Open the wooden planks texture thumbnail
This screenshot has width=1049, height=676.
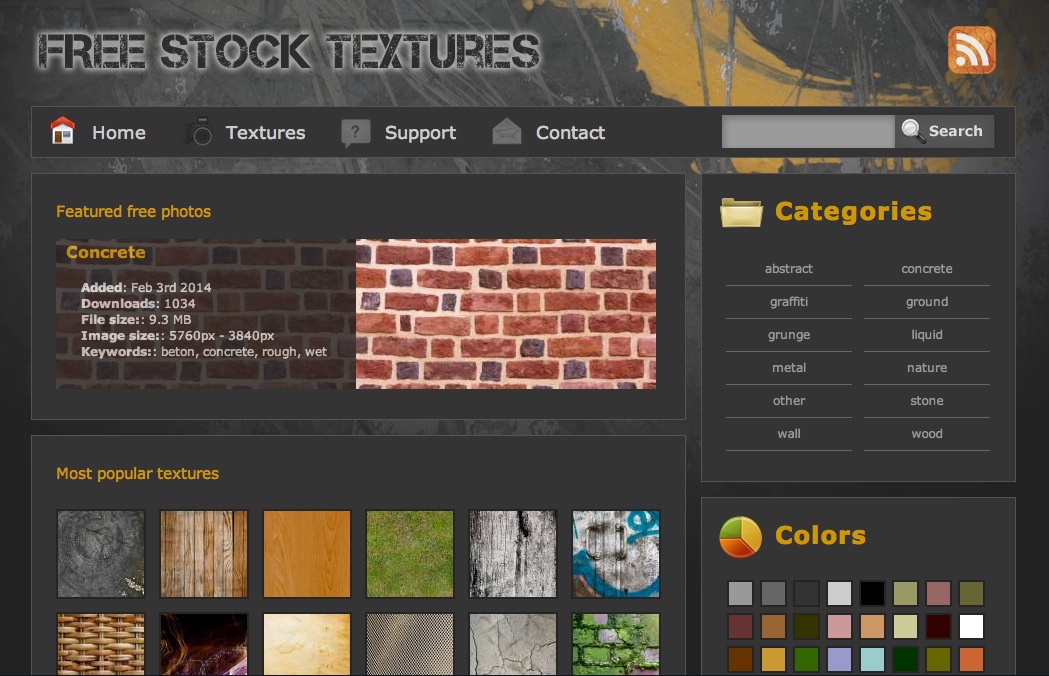coord(204,554)
